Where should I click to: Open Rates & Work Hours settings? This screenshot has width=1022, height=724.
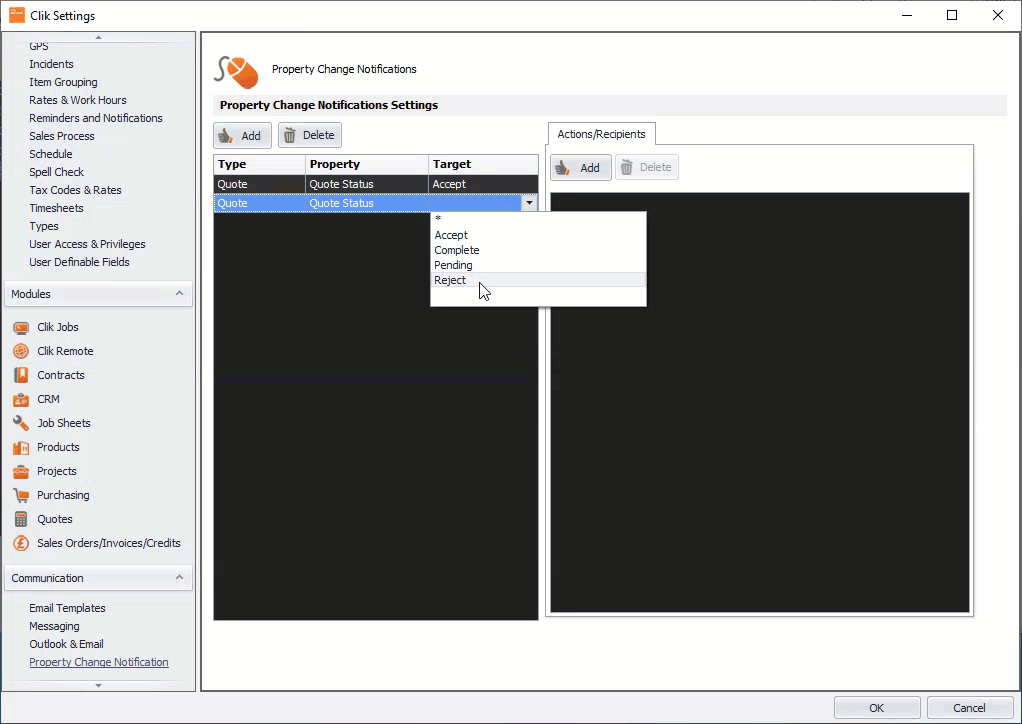(x=78, y=100)
